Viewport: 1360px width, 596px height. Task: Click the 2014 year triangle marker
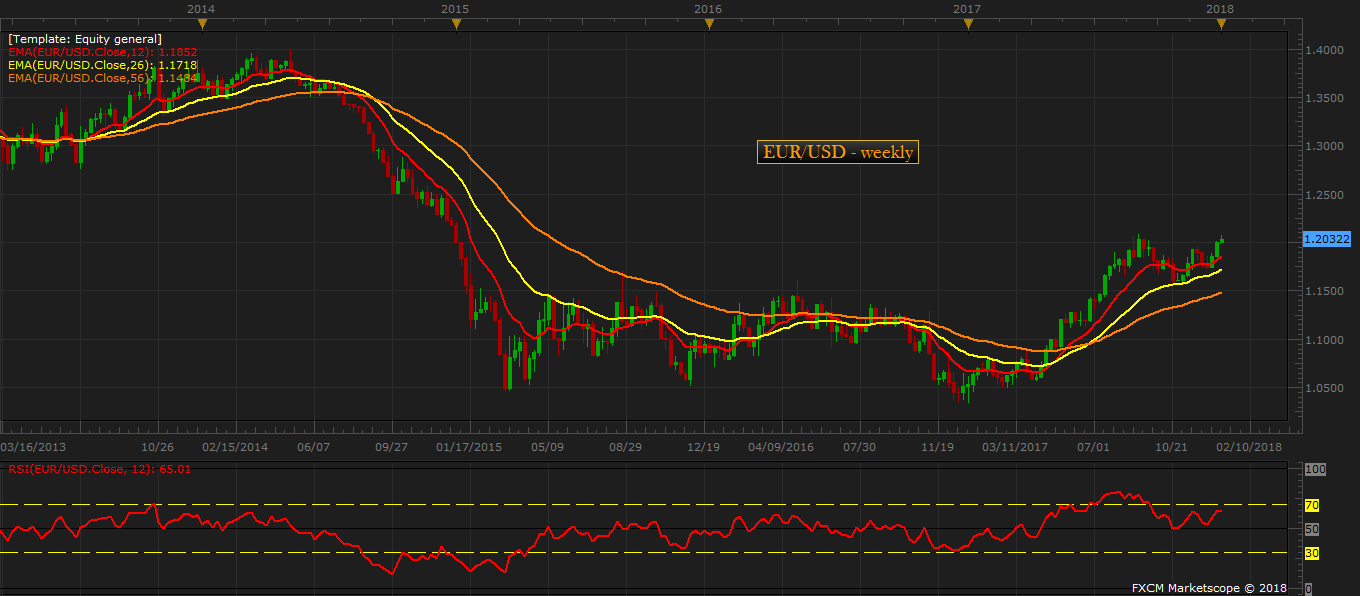tap(202, 24)
